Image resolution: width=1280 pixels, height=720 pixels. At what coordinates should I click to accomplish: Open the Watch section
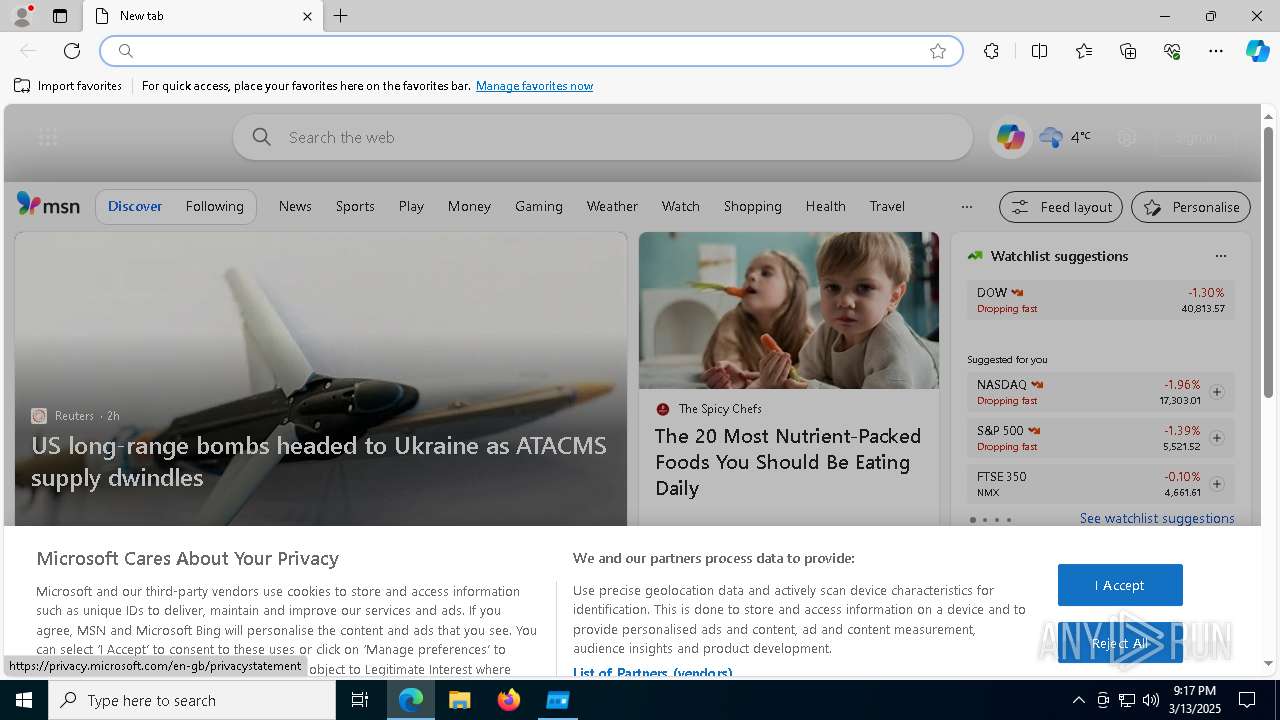coord(681,206)
